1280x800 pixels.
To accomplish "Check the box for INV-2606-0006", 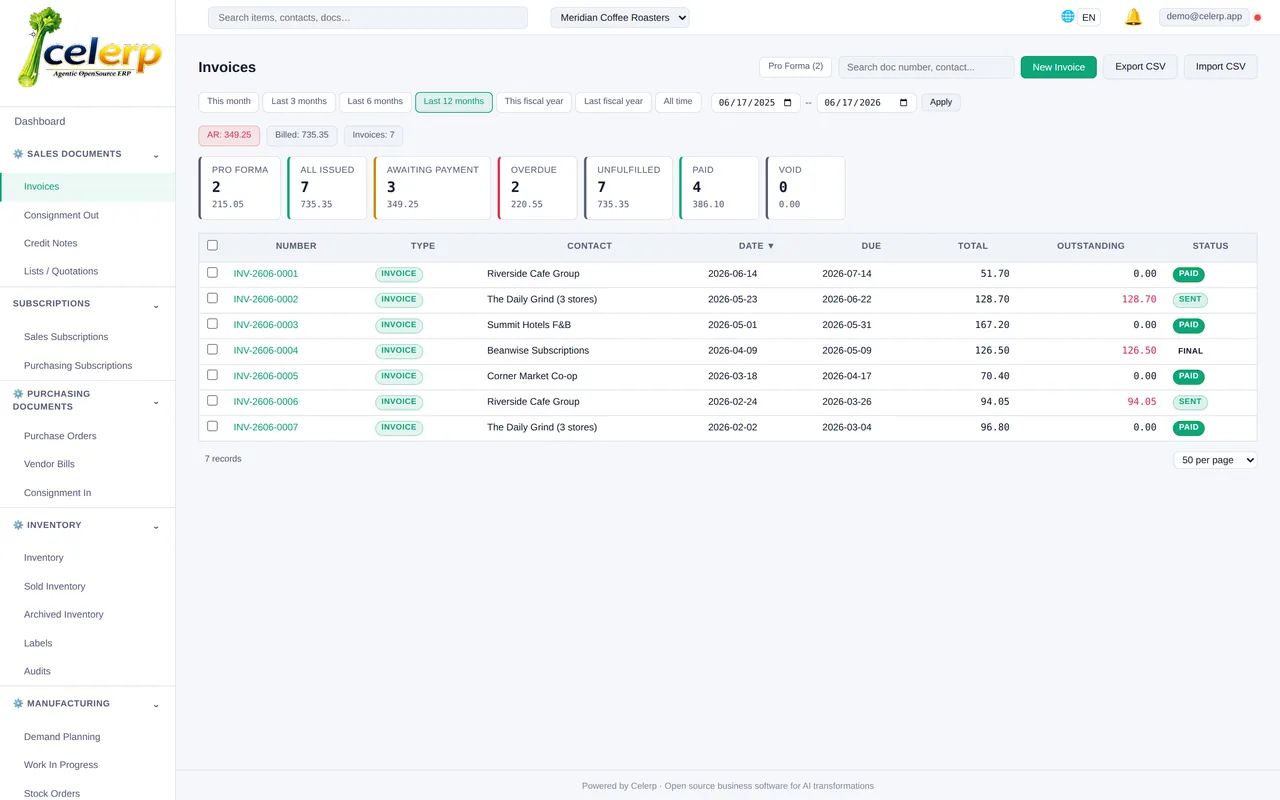I will click(212, 400).
